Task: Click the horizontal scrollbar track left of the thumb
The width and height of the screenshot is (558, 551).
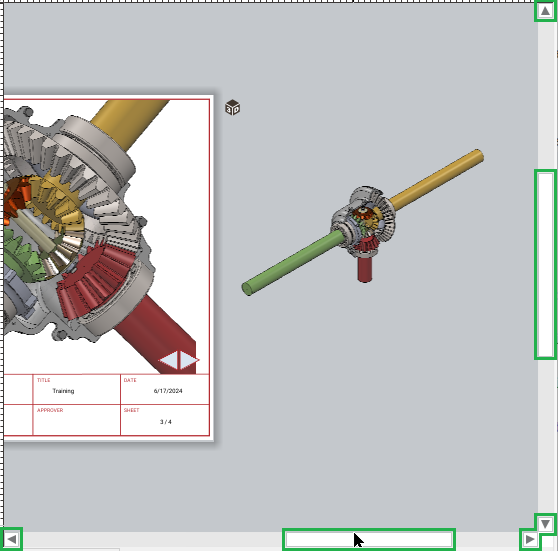Action: [x=153, y=540]
